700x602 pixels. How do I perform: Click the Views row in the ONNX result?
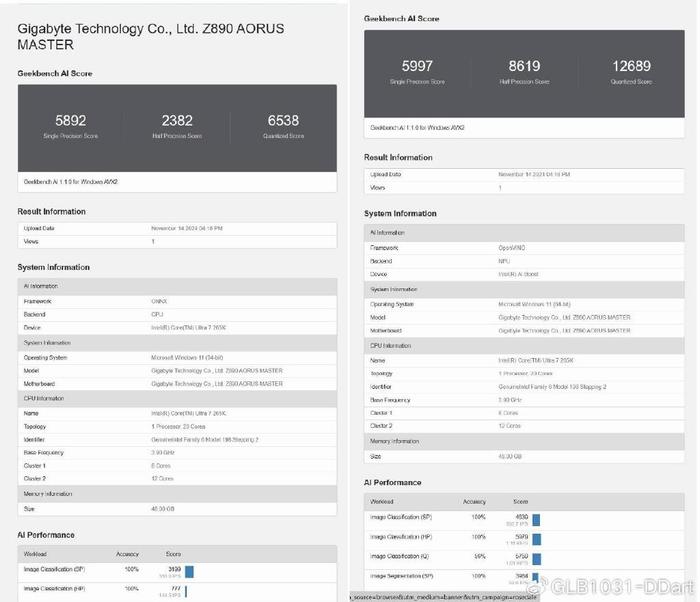177,242
